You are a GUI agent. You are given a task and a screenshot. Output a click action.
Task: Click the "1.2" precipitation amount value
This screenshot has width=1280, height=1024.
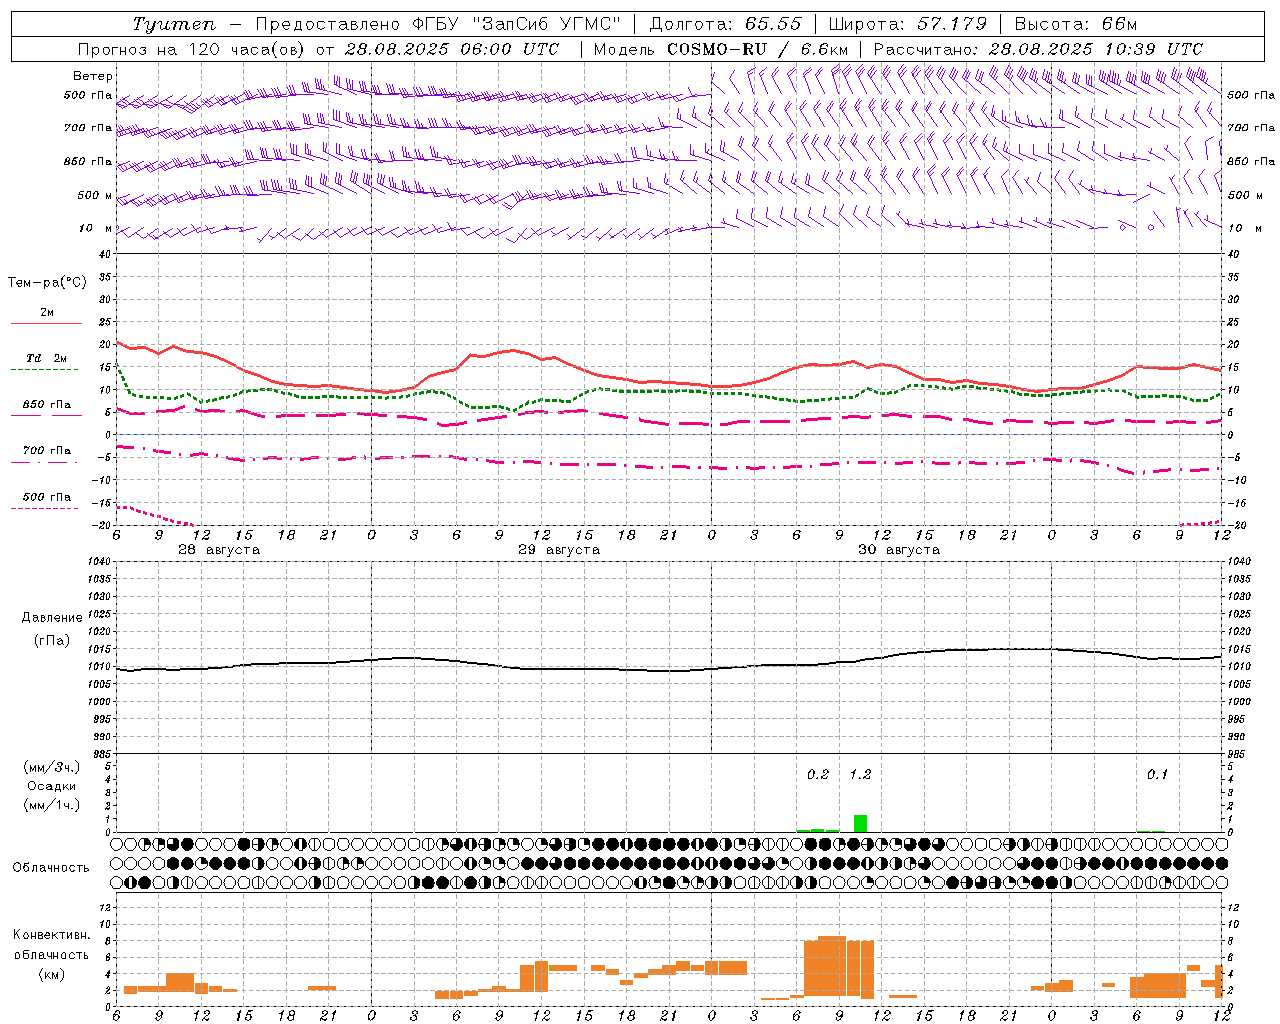(x=860, y=774)
